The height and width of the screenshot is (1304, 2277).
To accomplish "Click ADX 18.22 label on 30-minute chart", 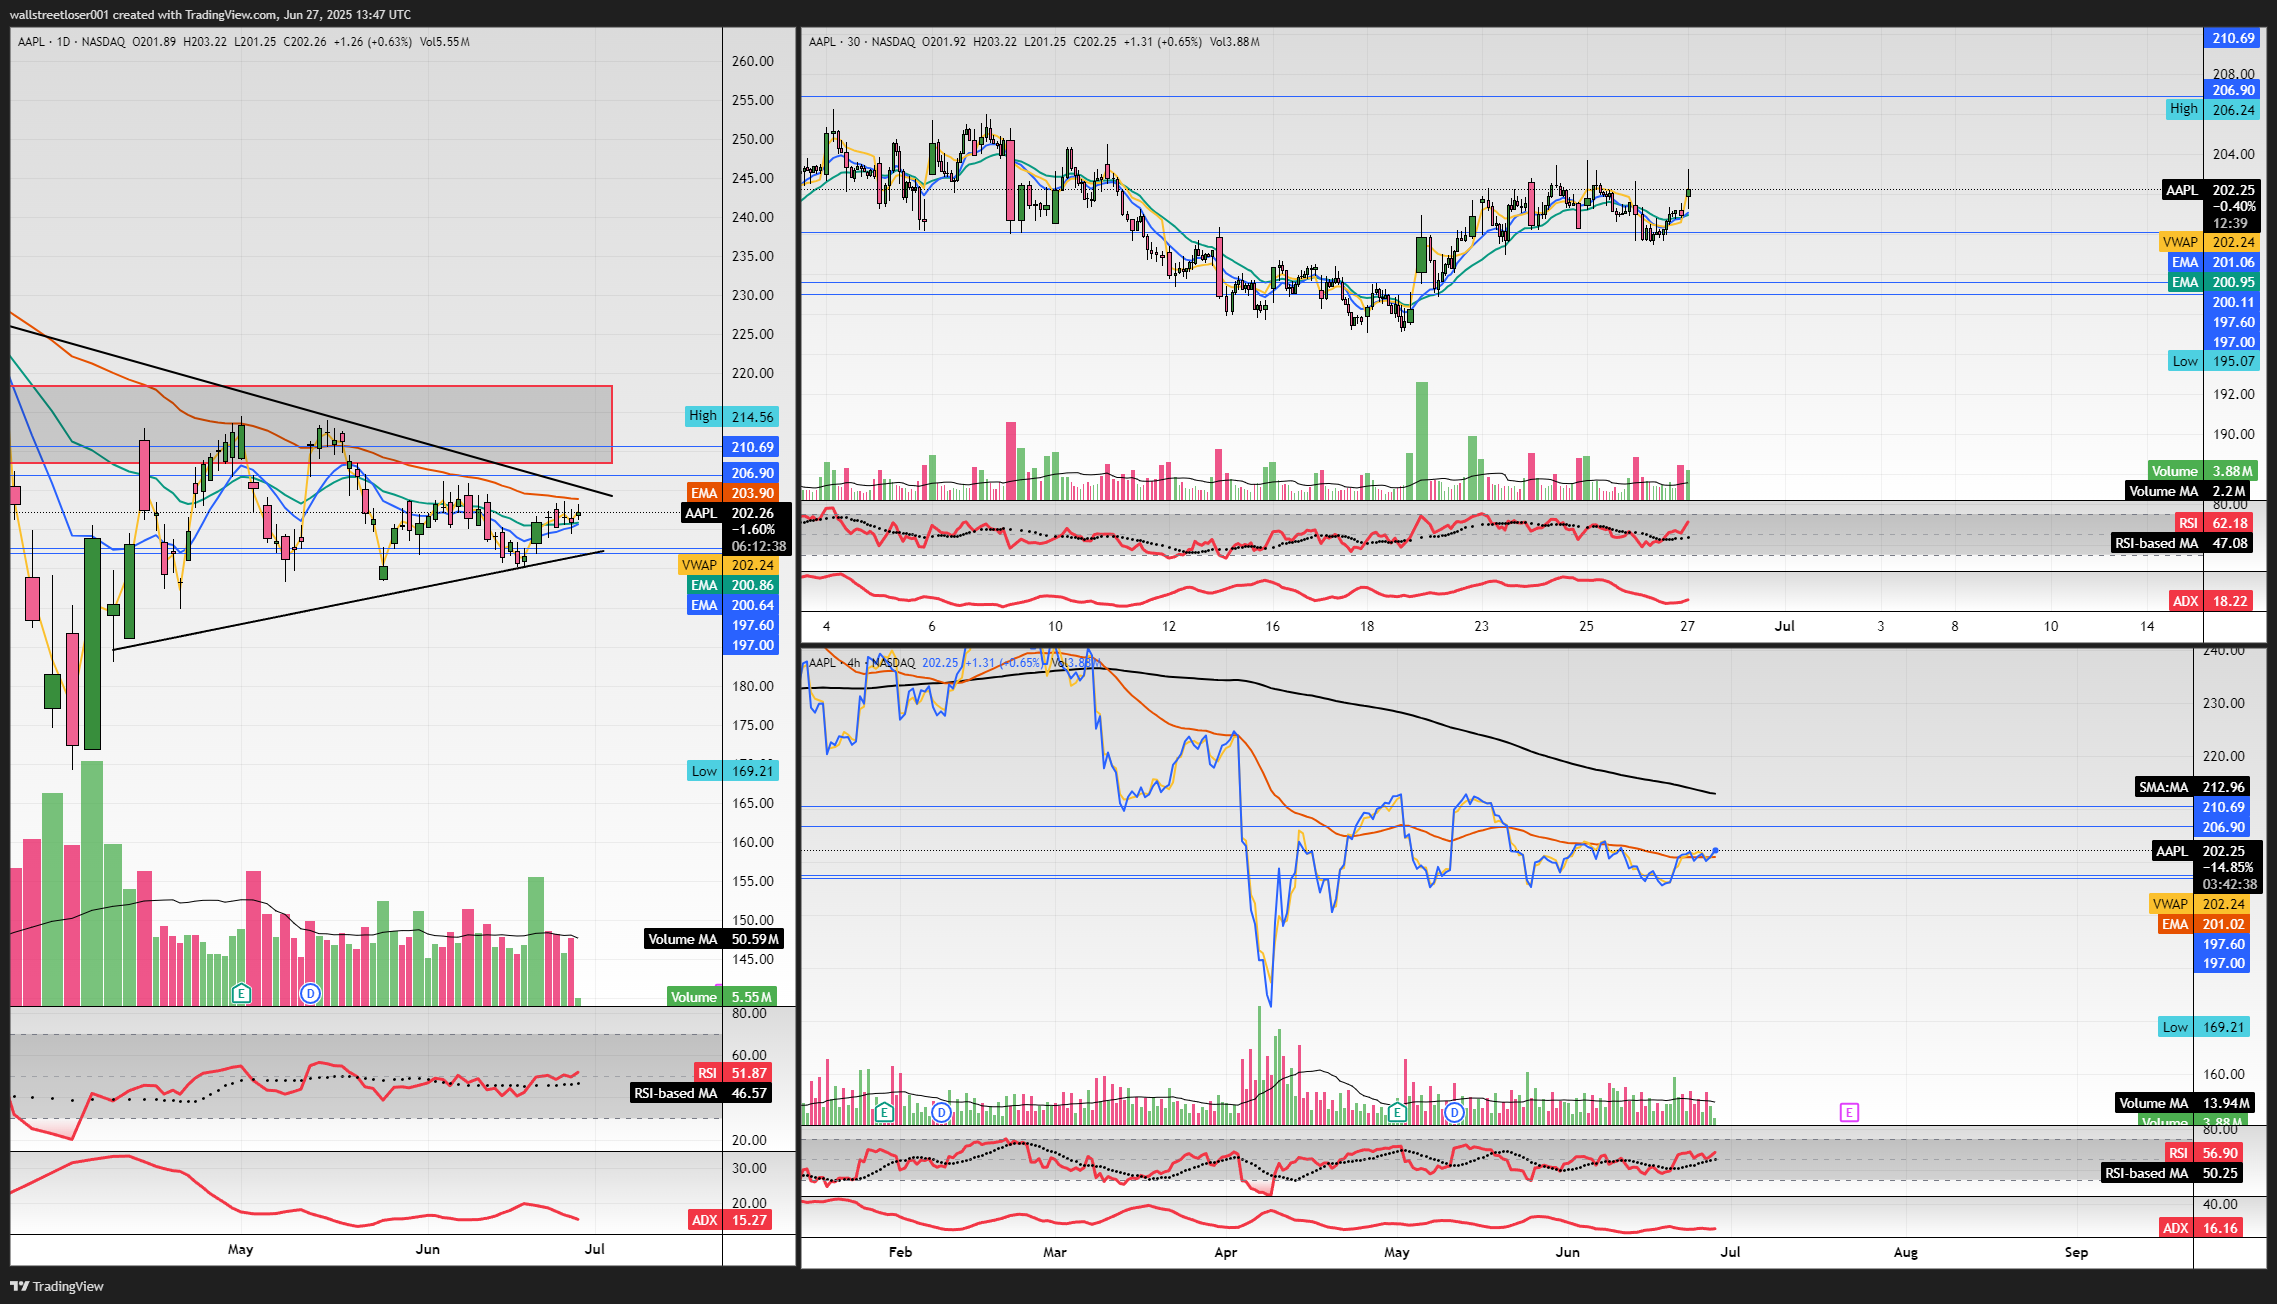I will click(x=2211, y=601).
